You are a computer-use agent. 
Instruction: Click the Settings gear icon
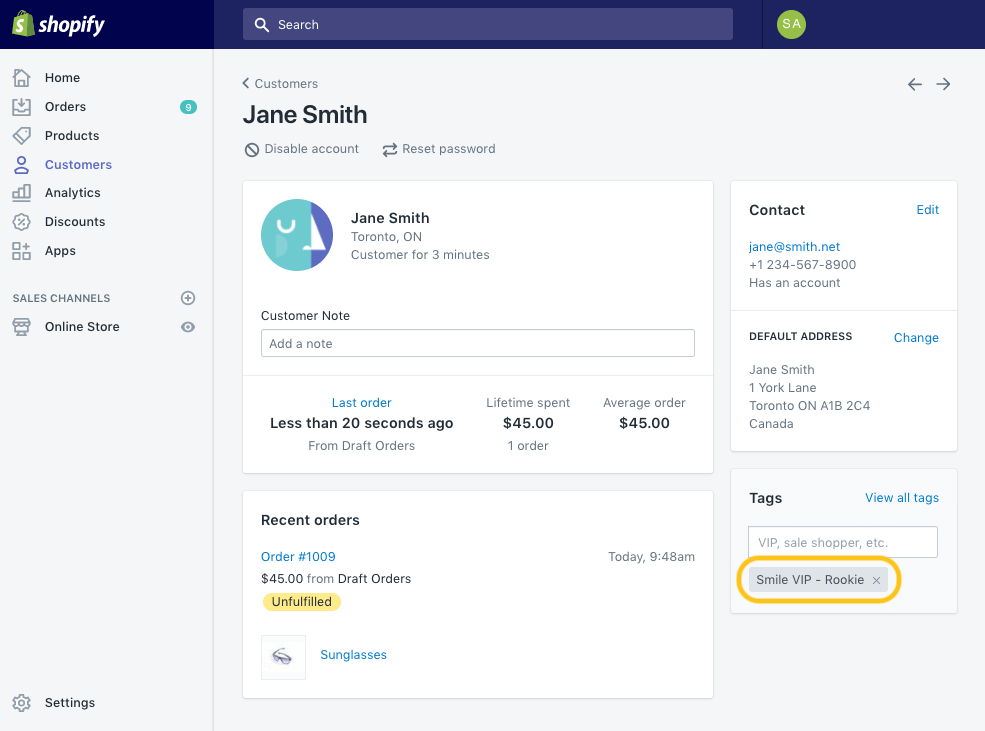pos(21,703)
